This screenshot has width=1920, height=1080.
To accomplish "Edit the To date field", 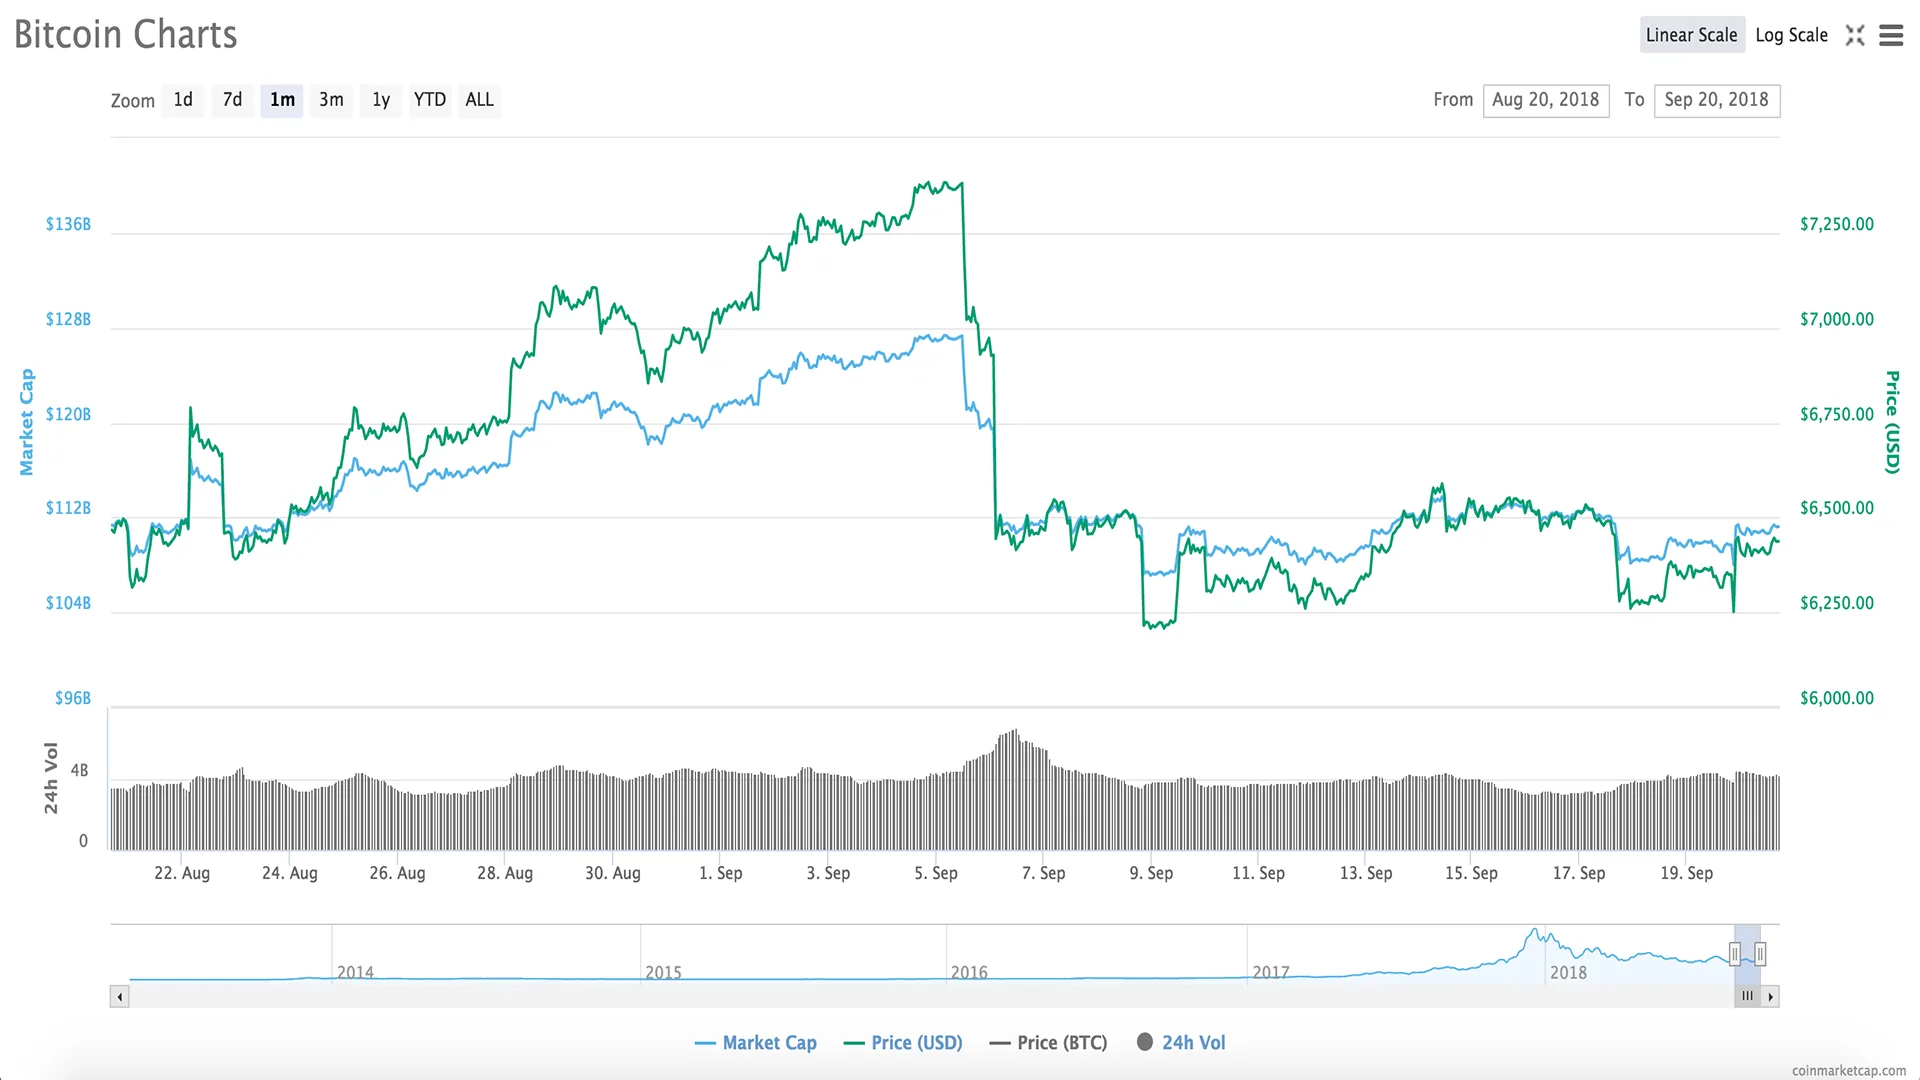I will (1717, 100).
